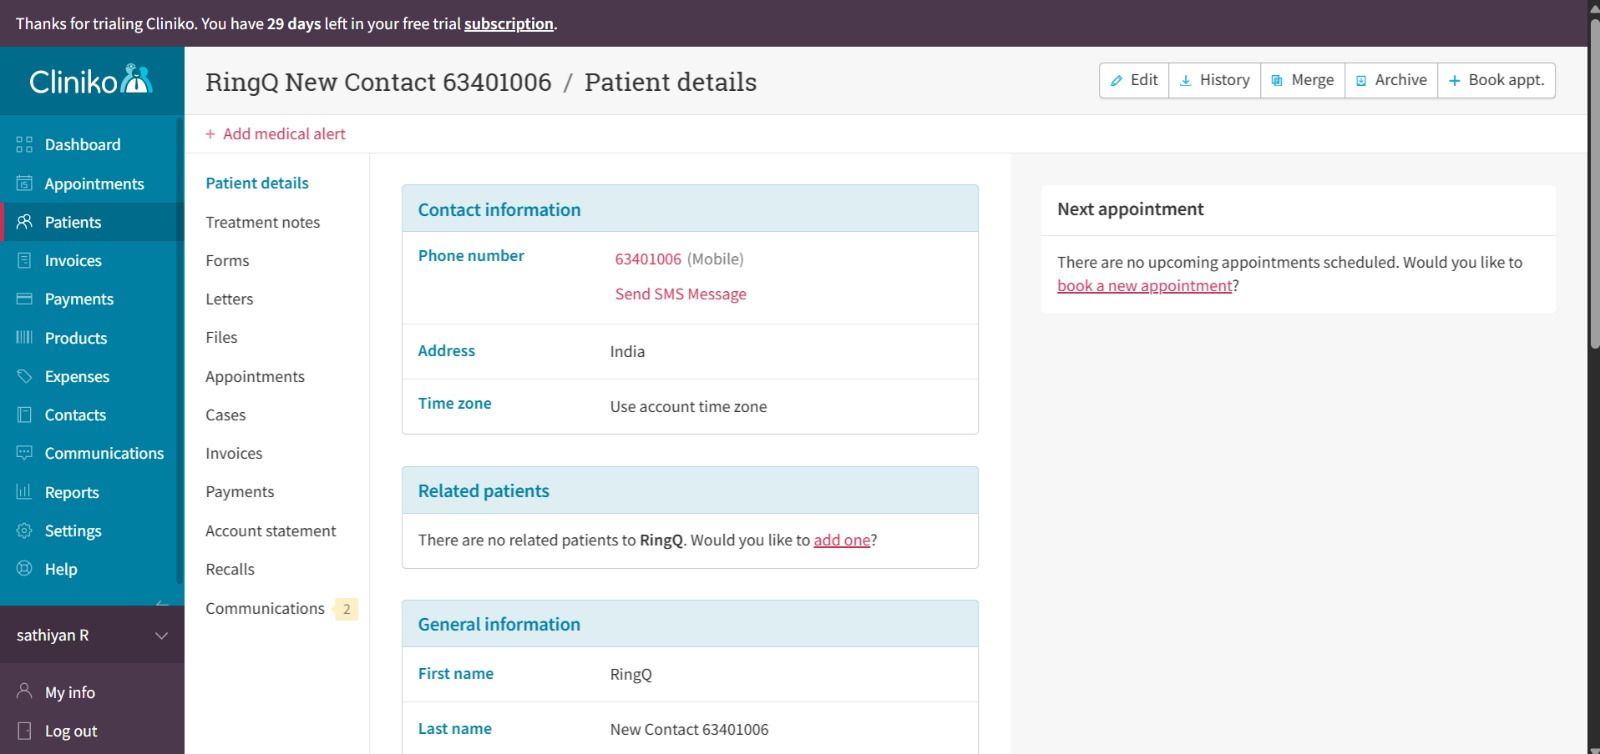Click the Next appointment heading
Screen dimensions: 1600x754
(1131, 209)
